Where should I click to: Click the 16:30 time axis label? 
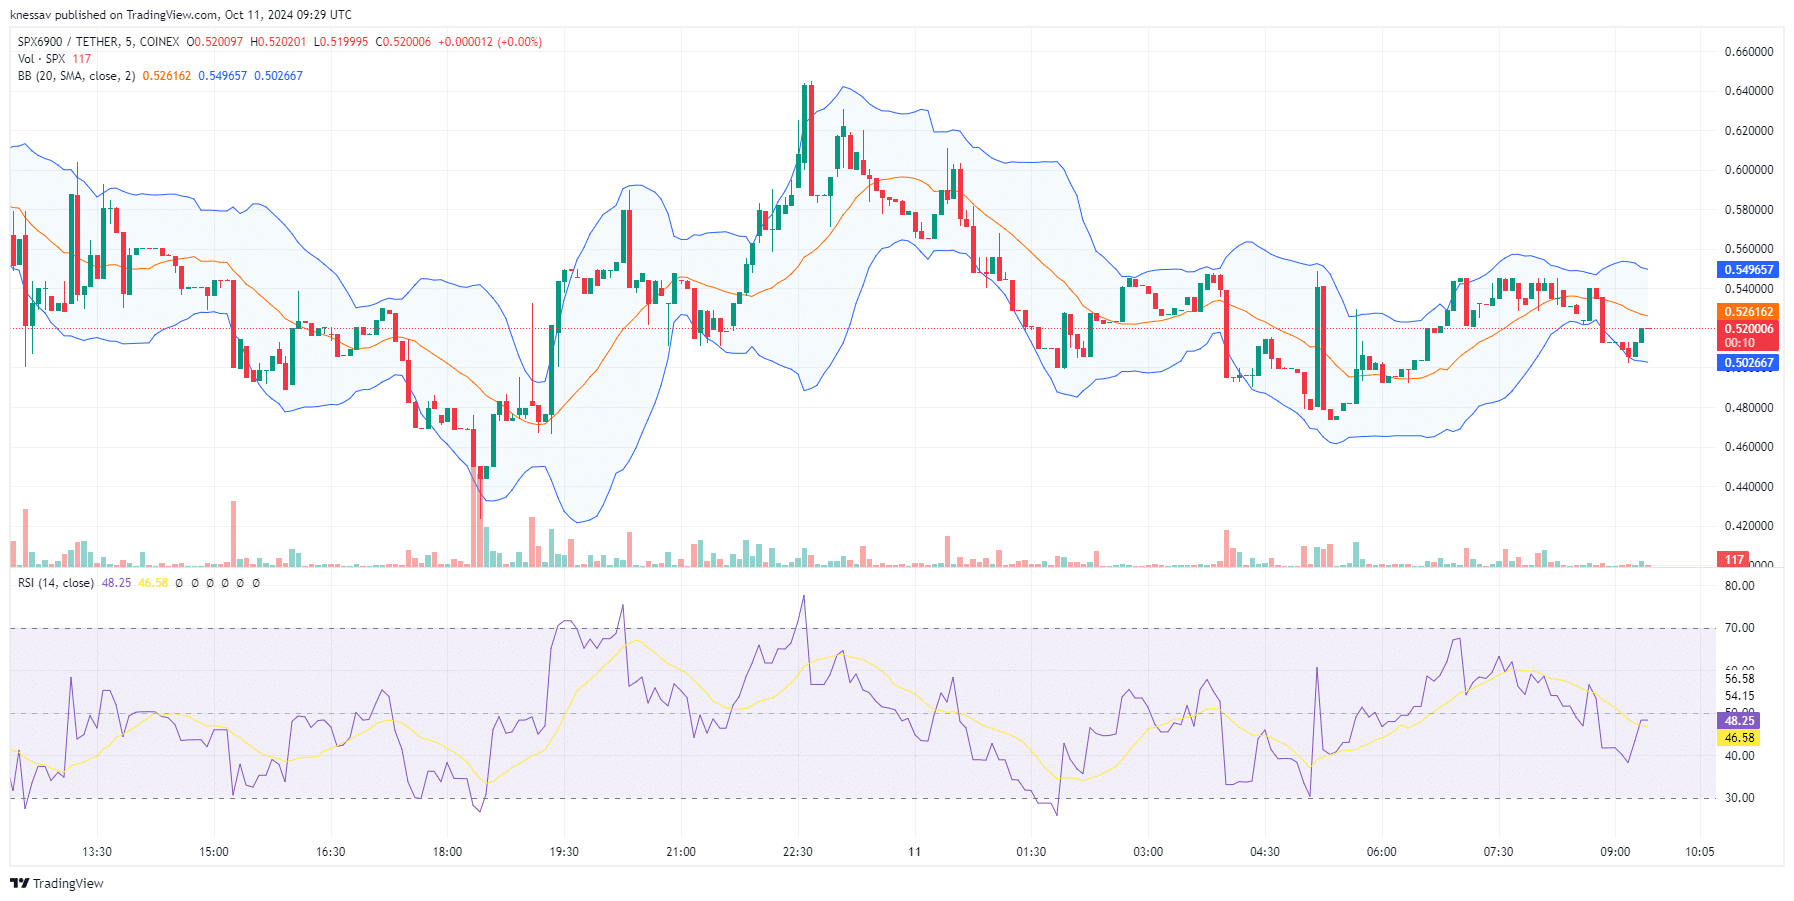(x=331, y=852)
